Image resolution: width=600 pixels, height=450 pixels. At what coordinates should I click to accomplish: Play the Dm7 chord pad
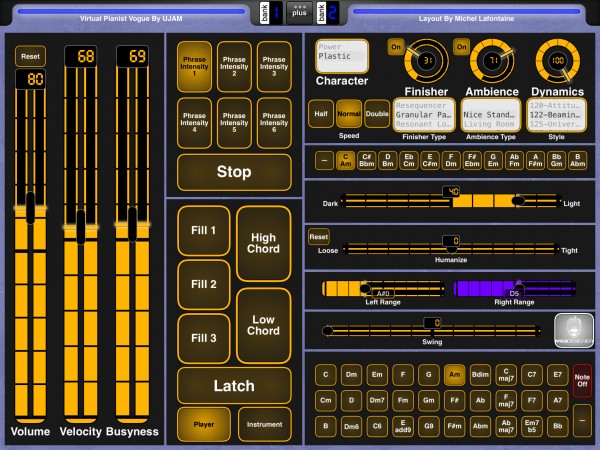click(377, 400)
